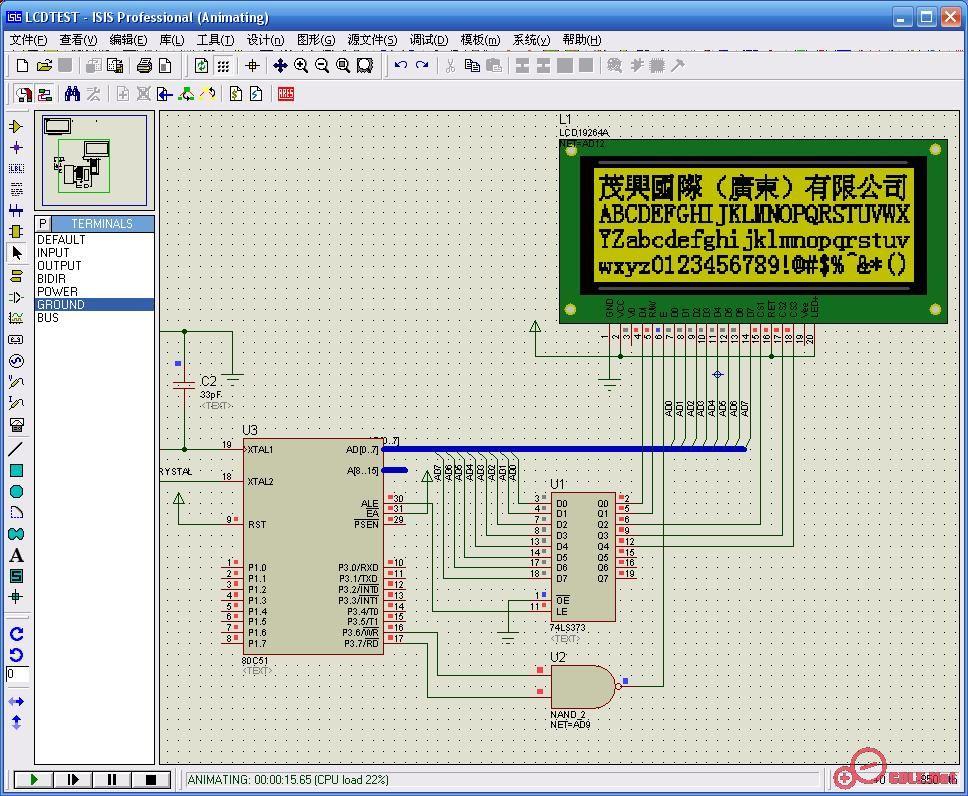968x796 pixels.
Task: Click the P pick devices button
Action: pos(43,224)
